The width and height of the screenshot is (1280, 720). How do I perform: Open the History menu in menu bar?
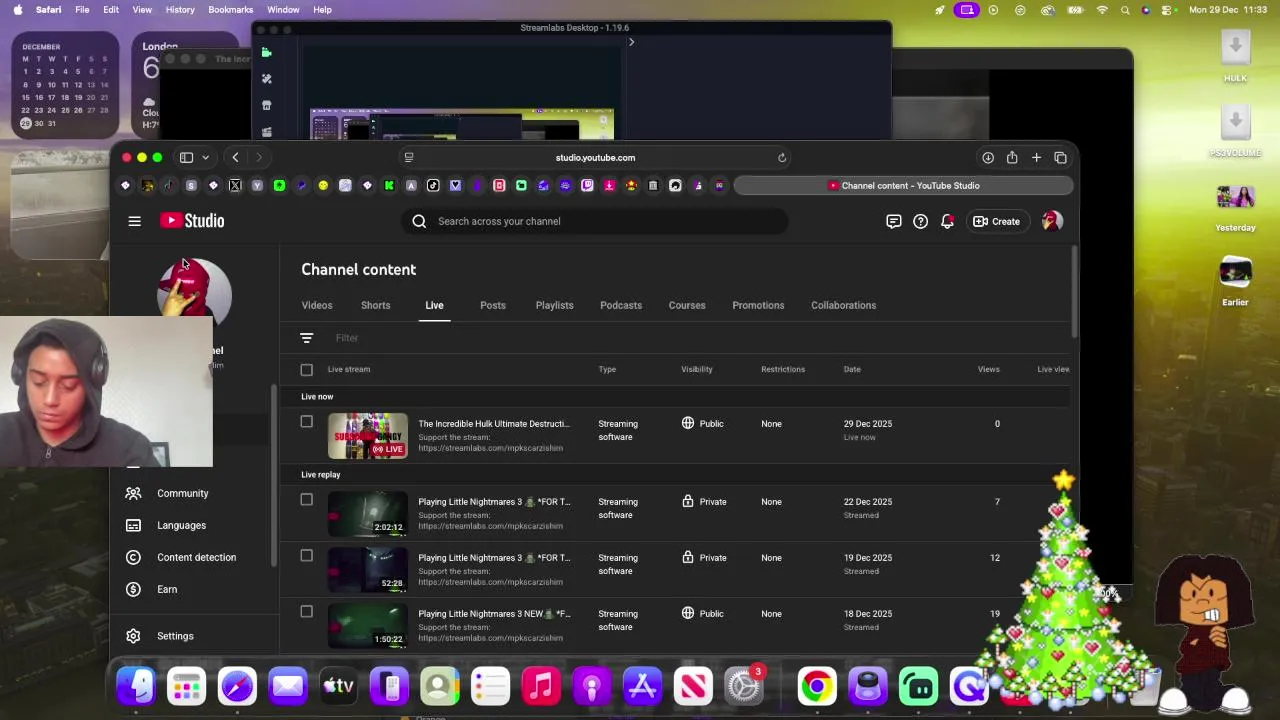(180, 9)
